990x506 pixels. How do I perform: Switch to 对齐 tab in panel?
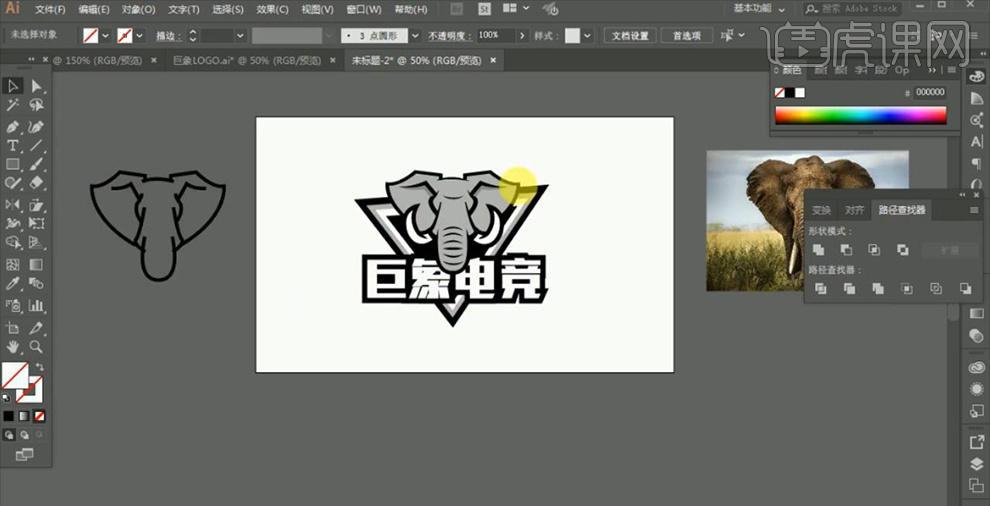click(854, 210)
